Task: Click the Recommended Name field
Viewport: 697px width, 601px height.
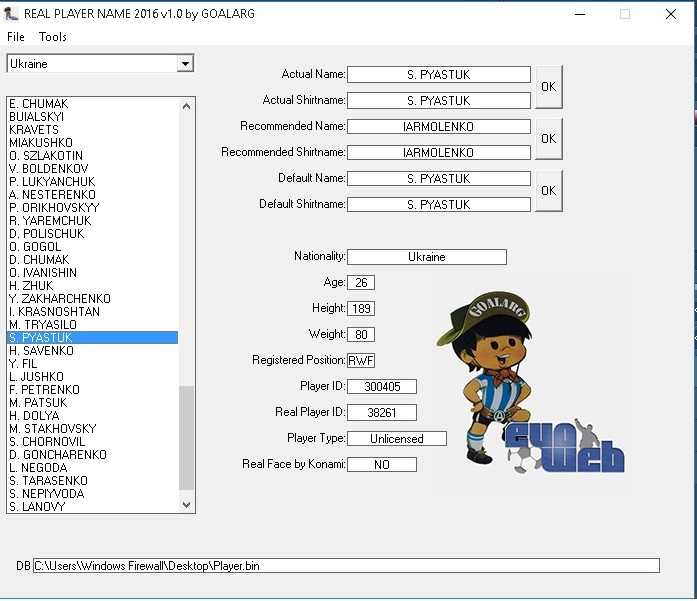Action: tap(439, 127)
